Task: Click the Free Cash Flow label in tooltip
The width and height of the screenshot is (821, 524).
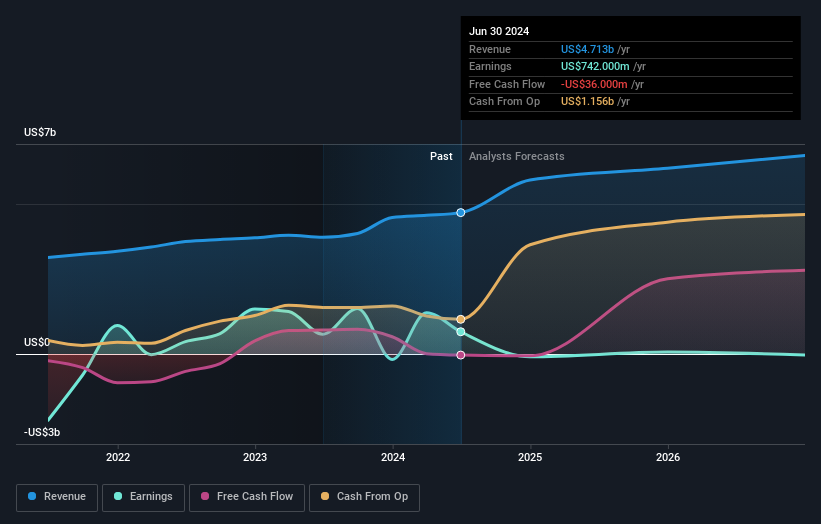Action: 507,84
